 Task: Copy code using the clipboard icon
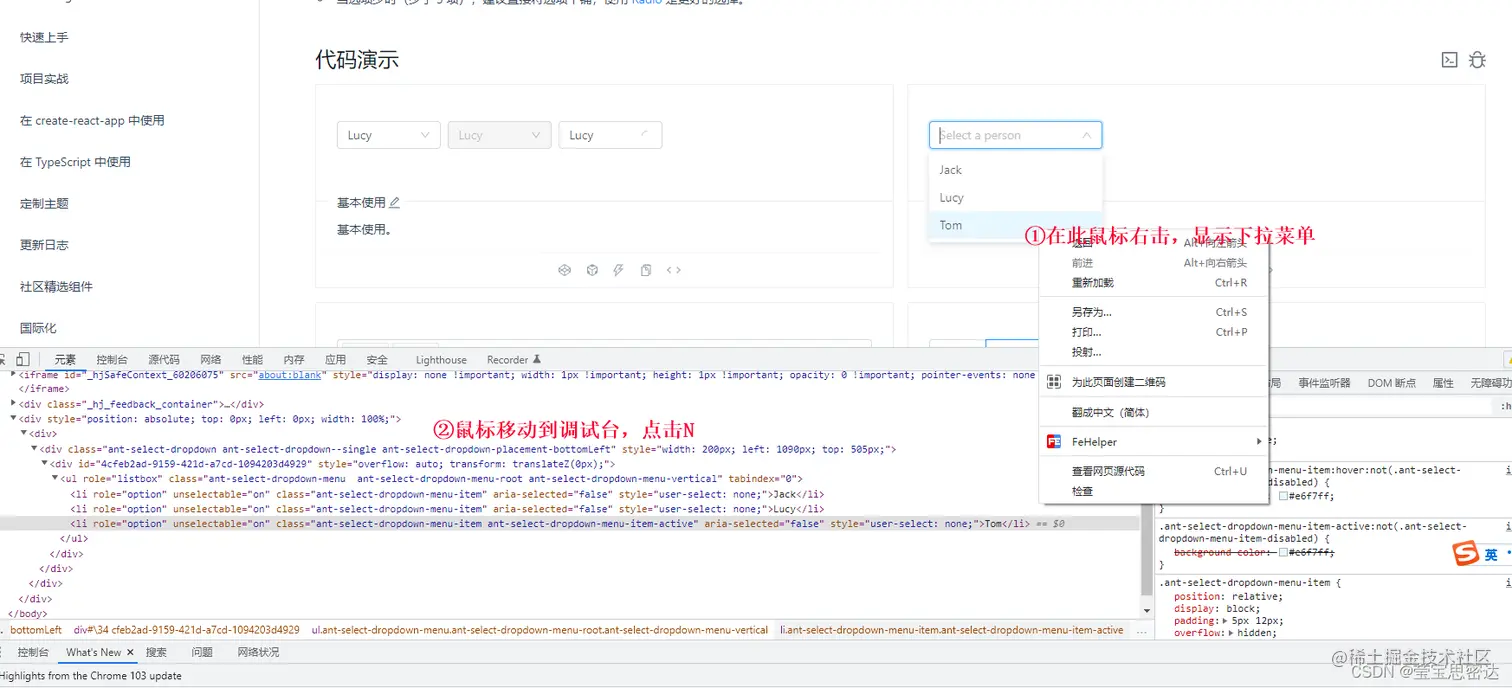point(646,270)
